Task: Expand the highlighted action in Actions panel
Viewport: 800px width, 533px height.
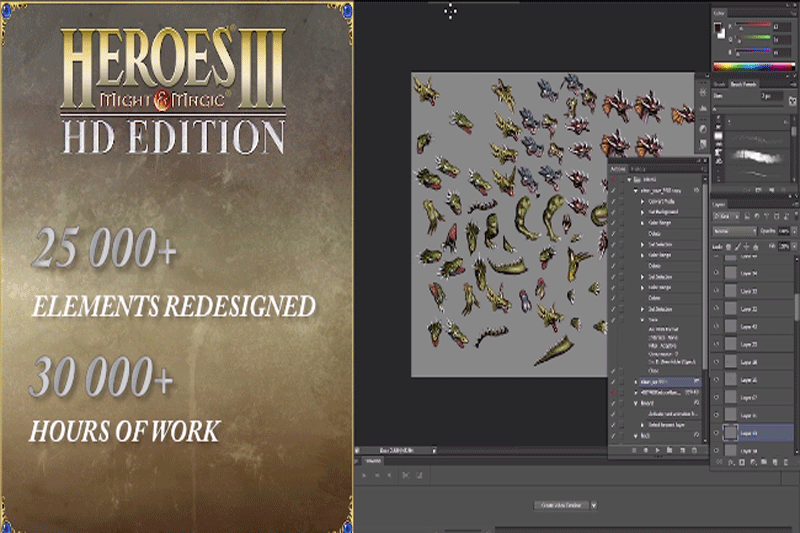Action: tap(636, 382)
